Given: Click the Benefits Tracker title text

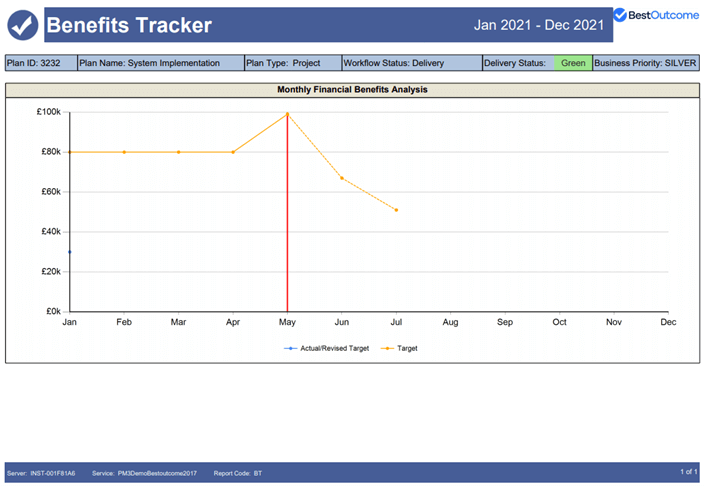Looking at the screenshot, I should click(129, 25).
